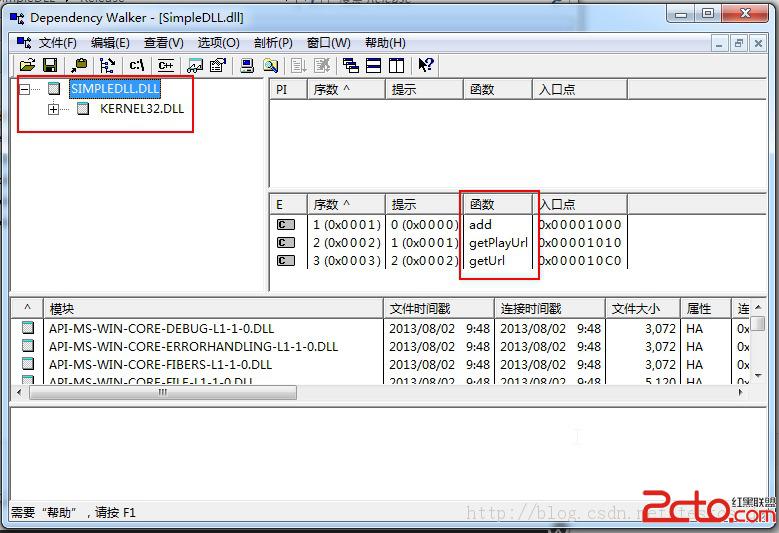Click the module list horizontal scrollbar thumb
The width and height of the screenshot is (779, 533).
coord(163,392)
